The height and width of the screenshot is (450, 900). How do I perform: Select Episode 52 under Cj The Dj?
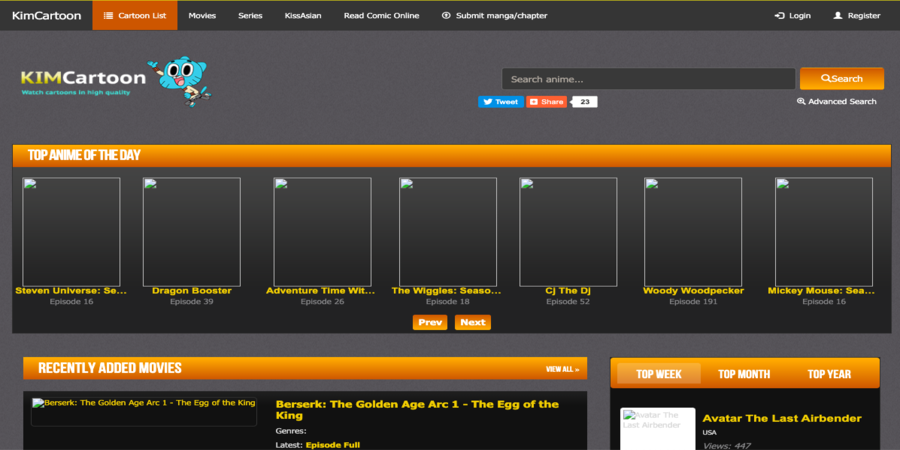pos(568,301)
